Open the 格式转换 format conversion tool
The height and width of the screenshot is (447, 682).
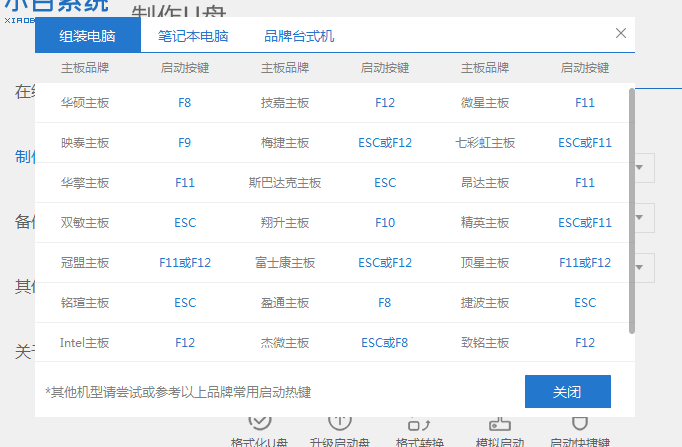coord(419,424)
